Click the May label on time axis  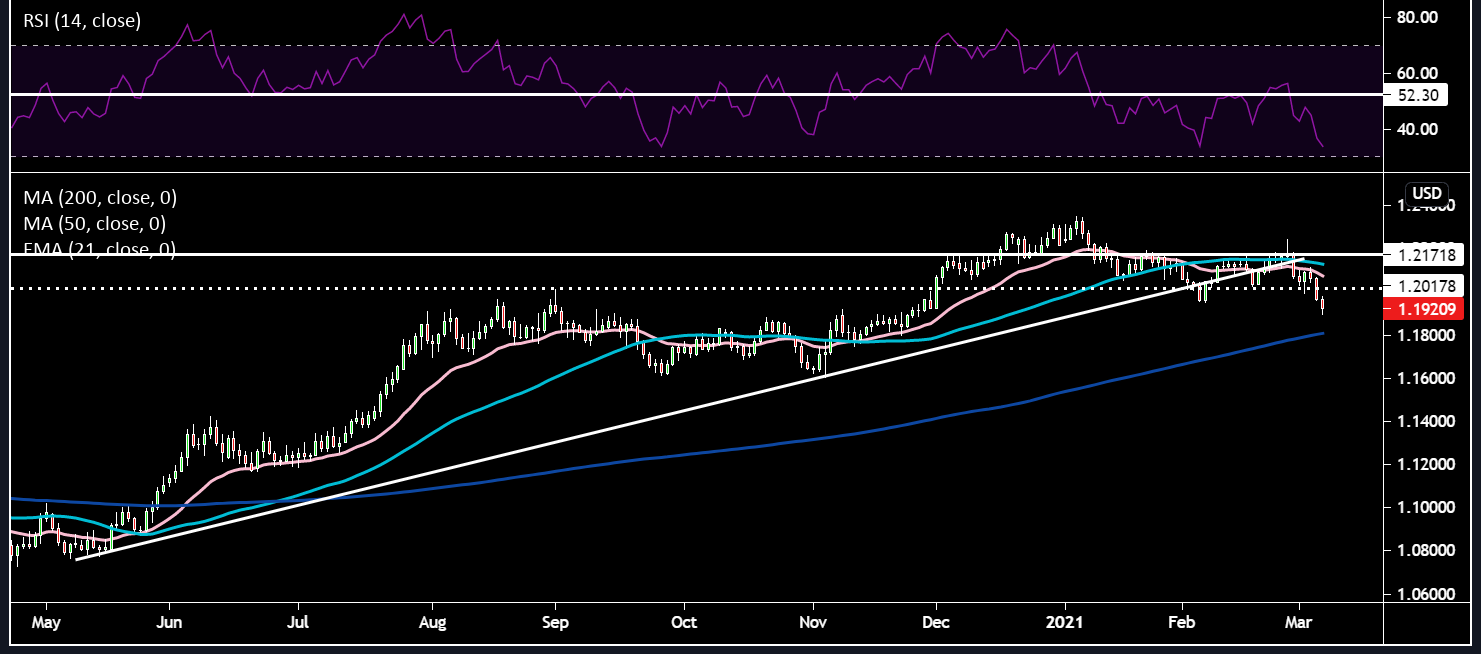pyautogui.click(x=45, y=621)
